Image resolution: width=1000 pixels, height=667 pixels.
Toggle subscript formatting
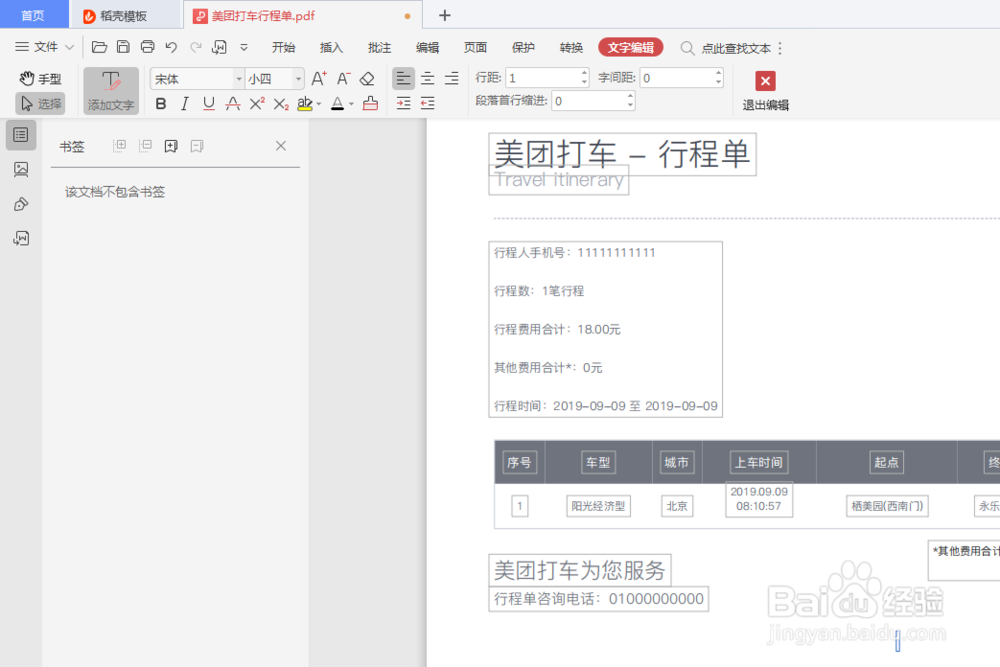[x=281, y=104]
